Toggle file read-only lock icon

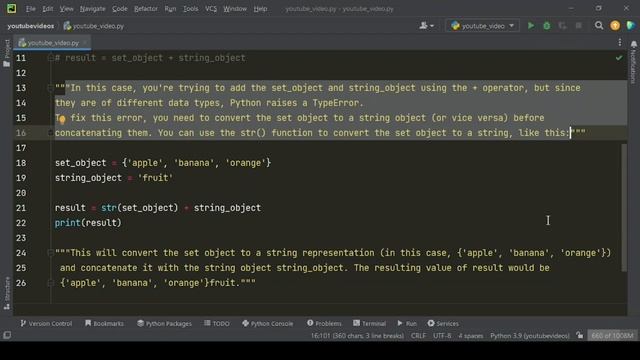point(580,336)
